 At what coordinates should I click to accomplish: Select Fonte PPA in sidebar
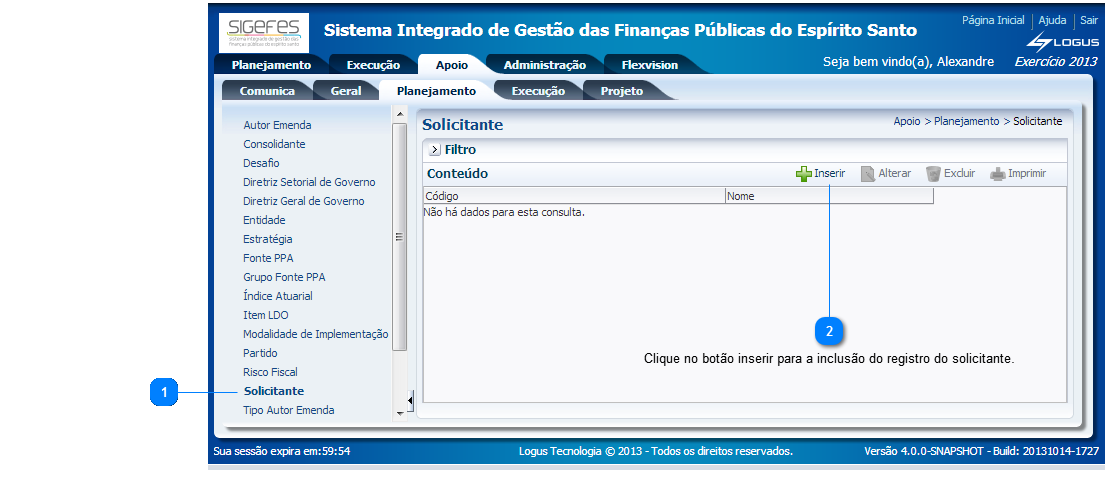[268, 258]
